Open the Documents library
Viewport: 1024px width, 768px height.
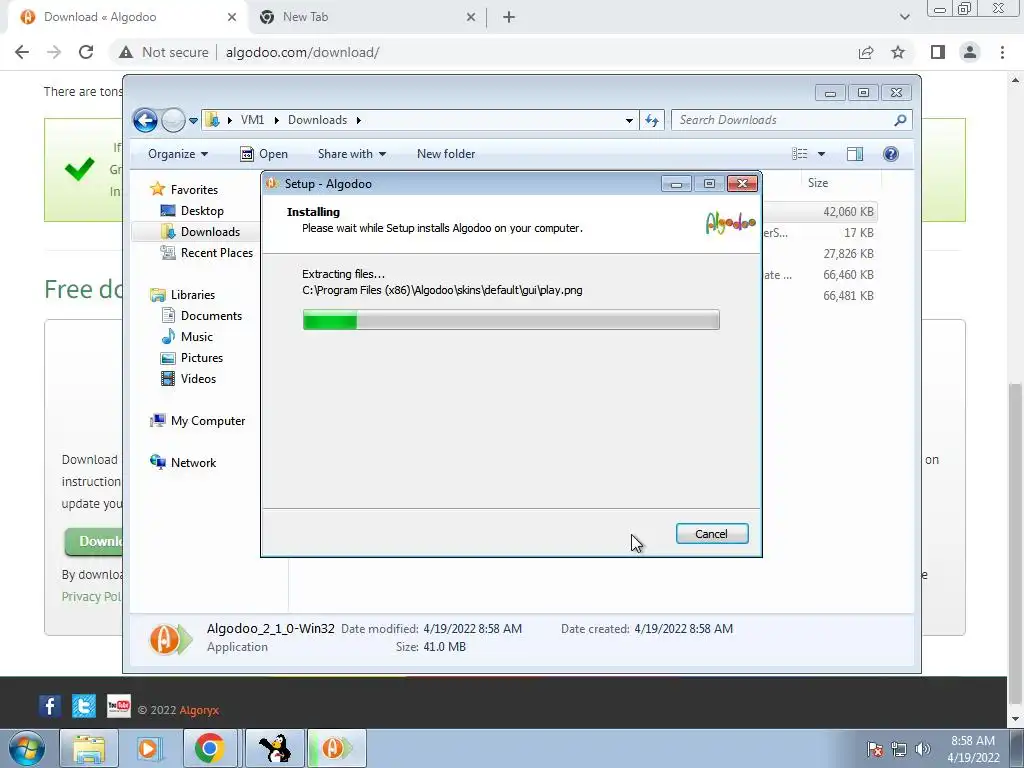click(x=202, y=316)
